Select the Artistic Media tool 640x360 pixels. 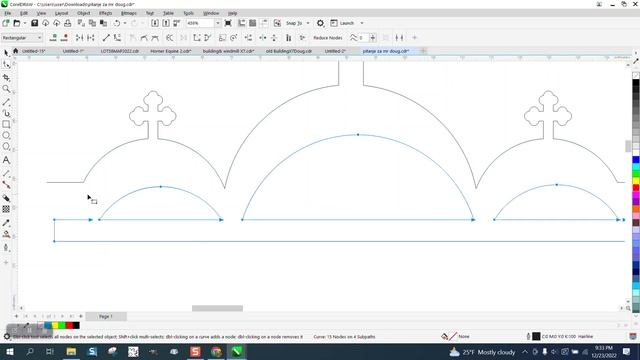(x=6, y=113)
